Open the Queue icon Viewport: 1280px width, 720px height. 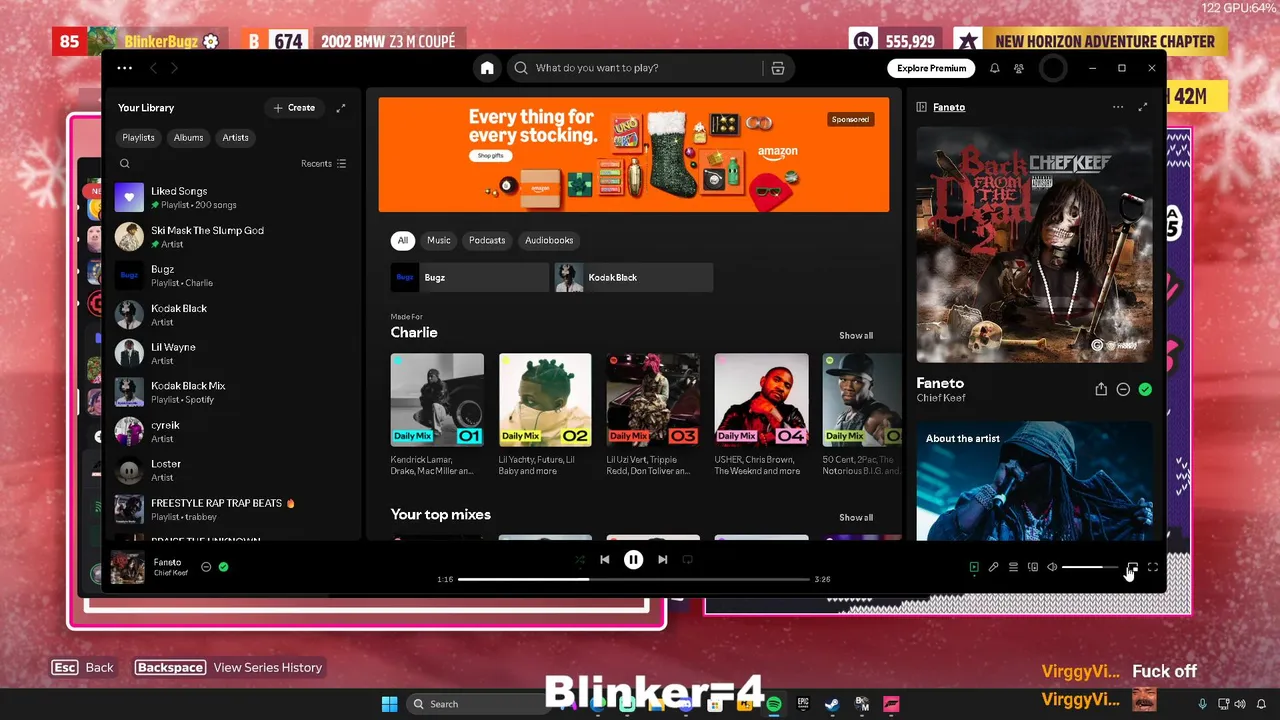point(1013,567)
